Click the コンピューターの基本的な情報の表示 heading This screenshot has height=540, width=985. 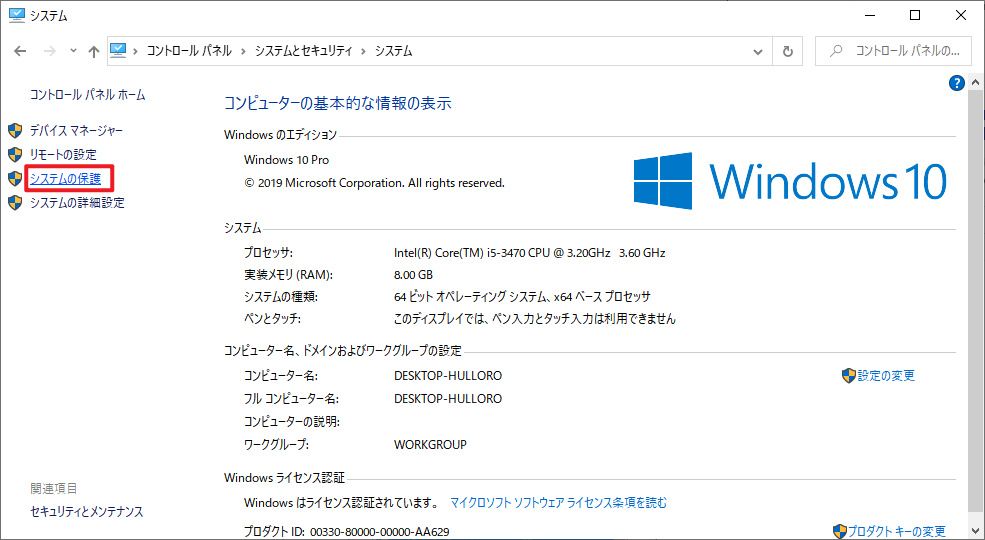point(338,103)
